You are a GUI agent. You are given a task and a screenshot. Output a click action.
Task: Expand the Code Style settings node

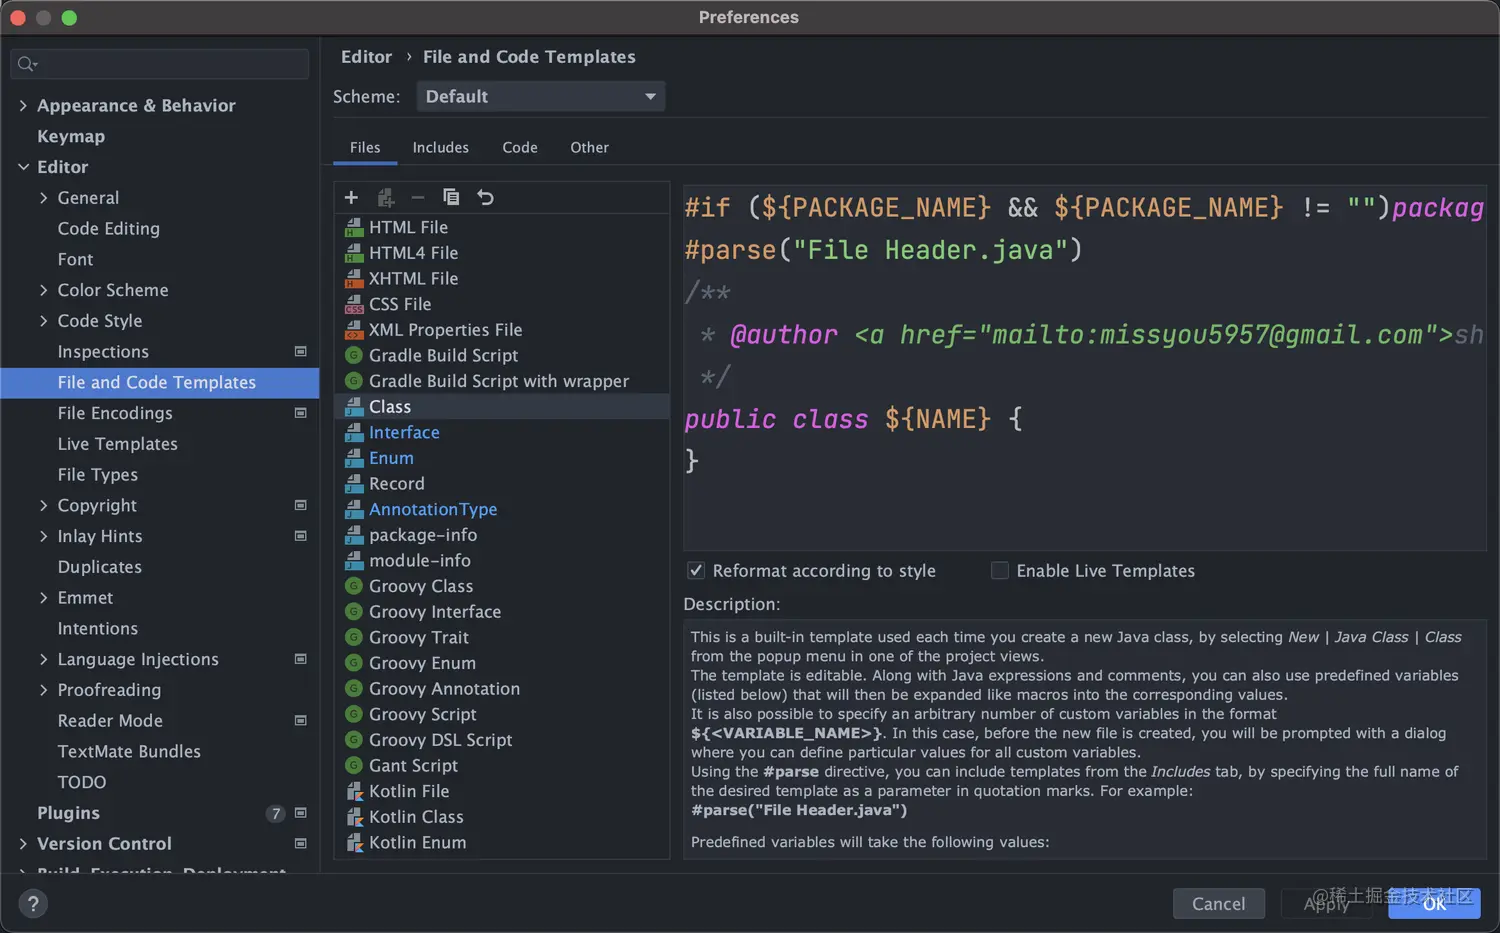coord(43,321)
